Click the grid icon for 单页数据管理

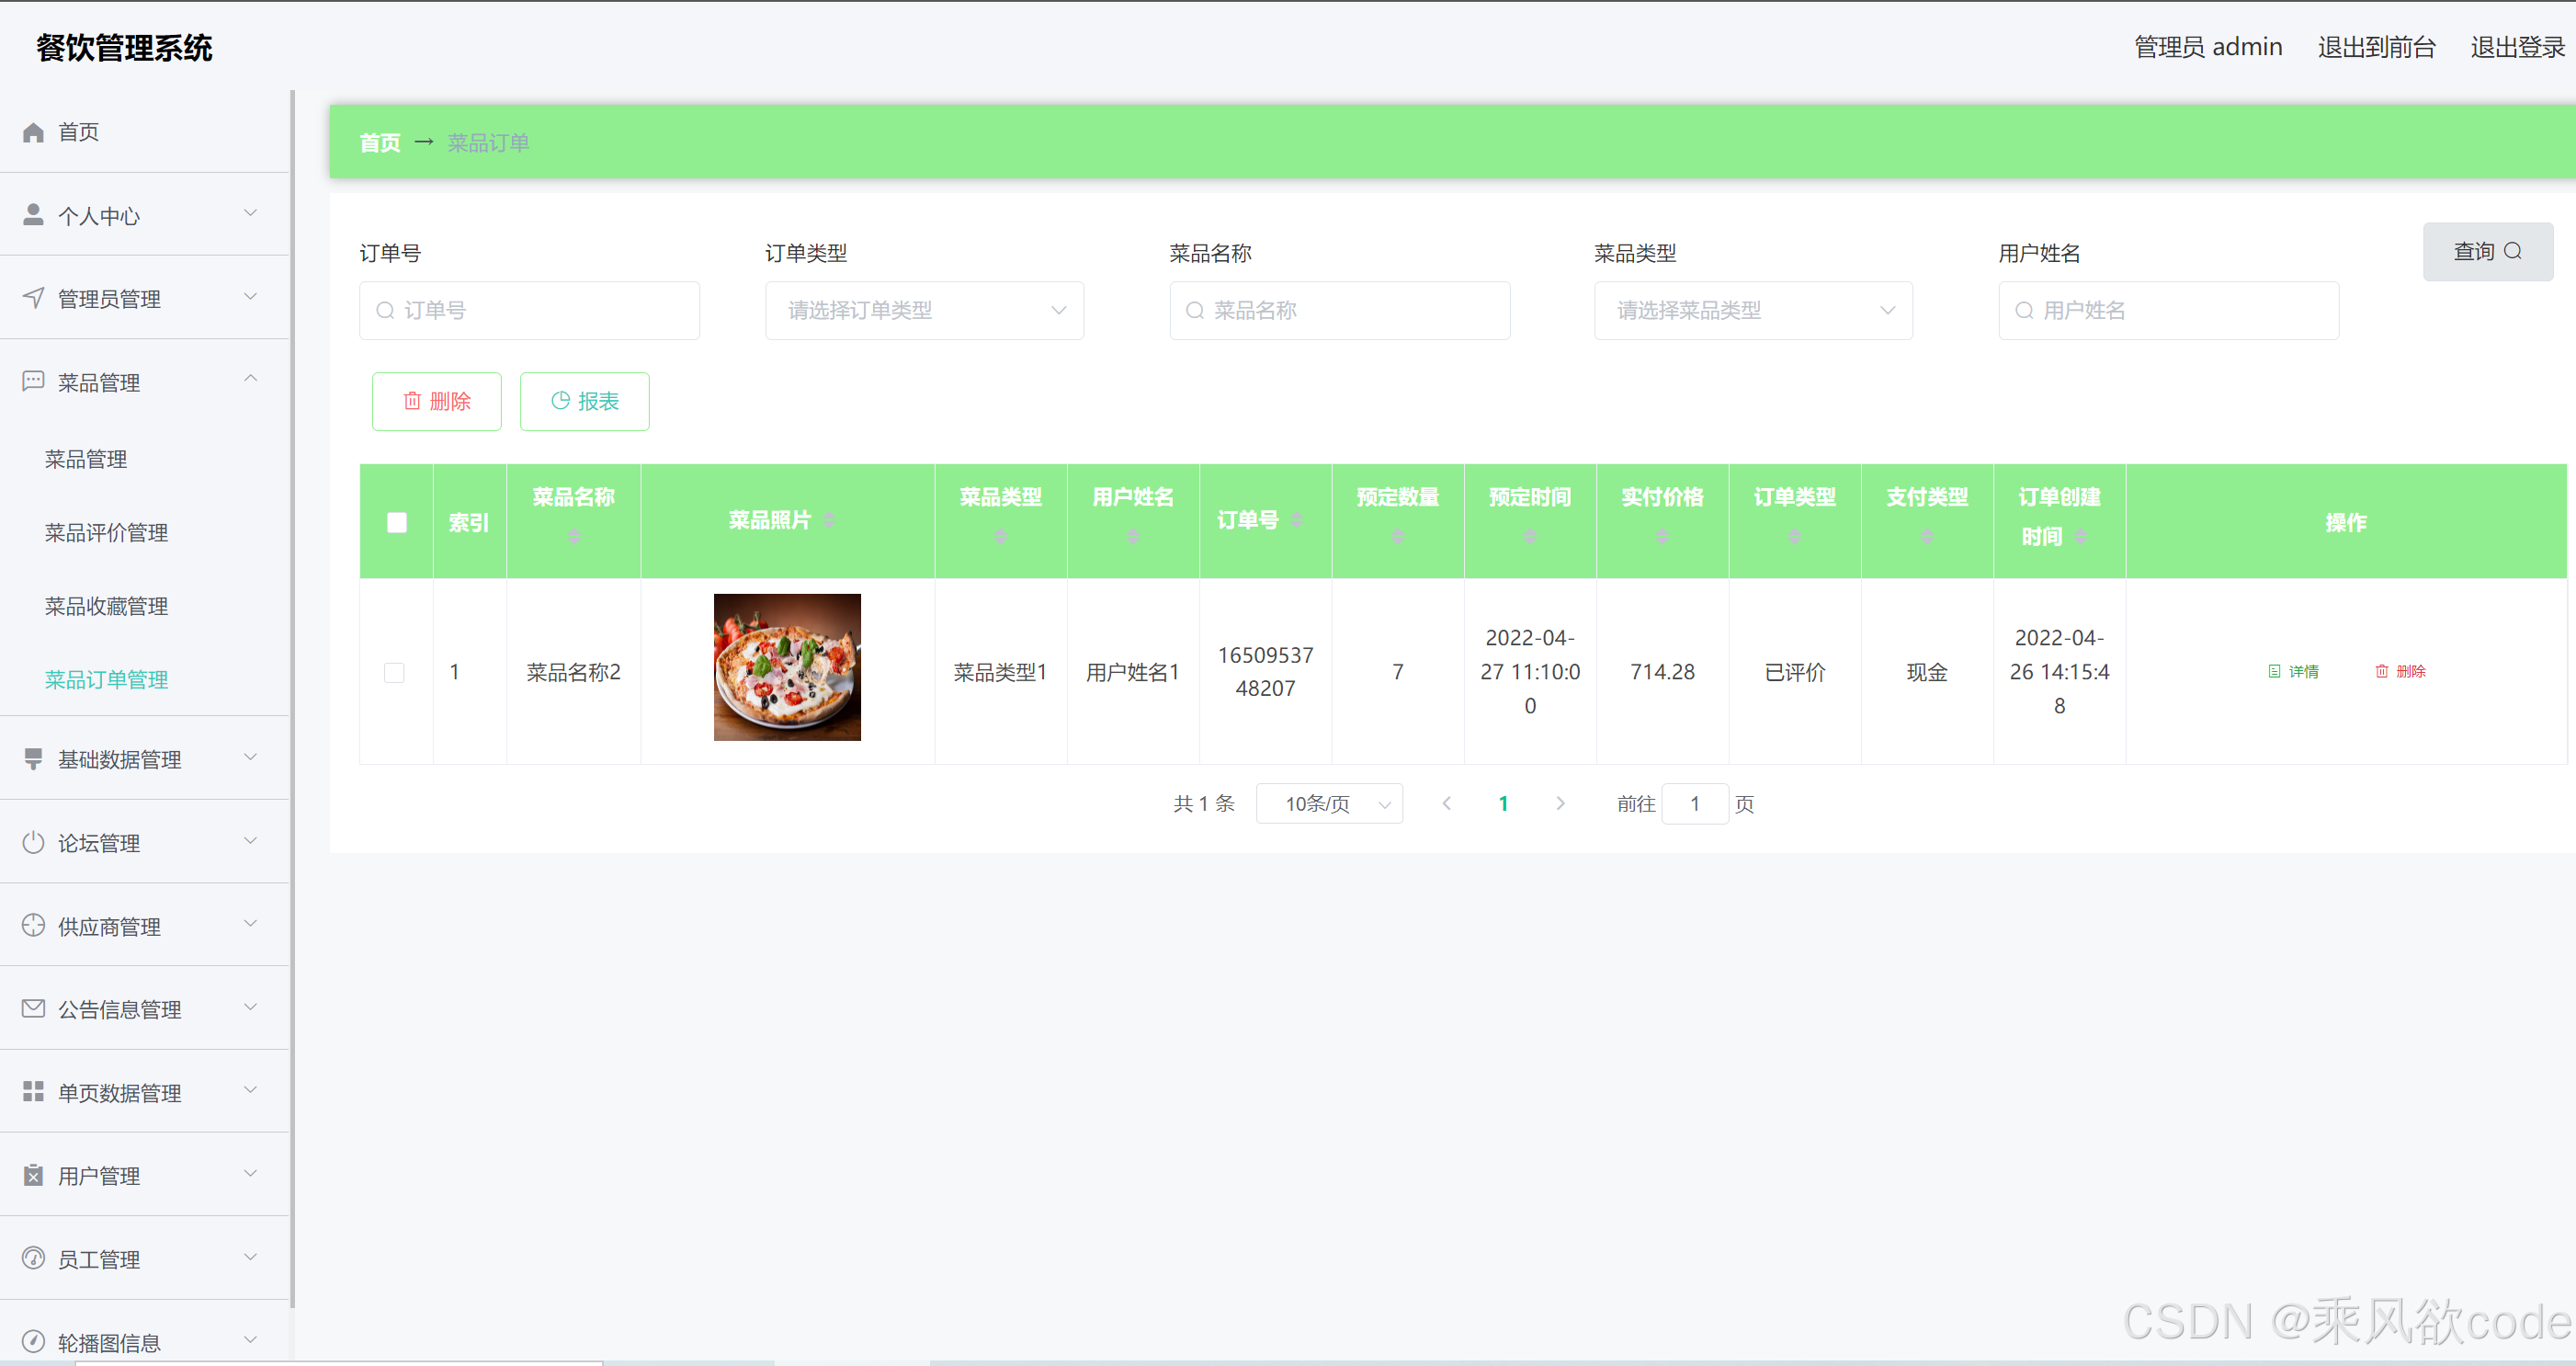click(33, 1092)
